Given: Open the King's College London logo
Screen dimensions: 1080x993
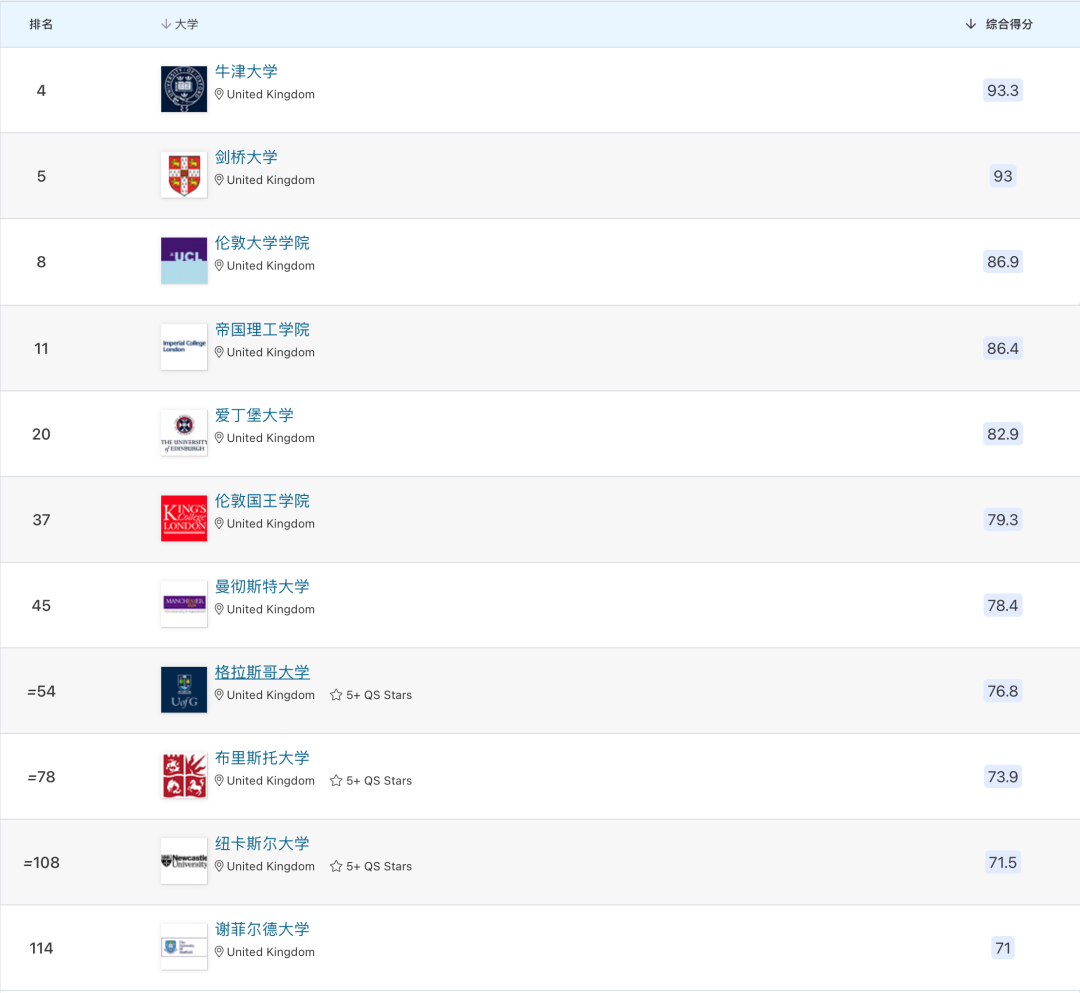Looking at the screenshot, I should [x=184, y=519].
